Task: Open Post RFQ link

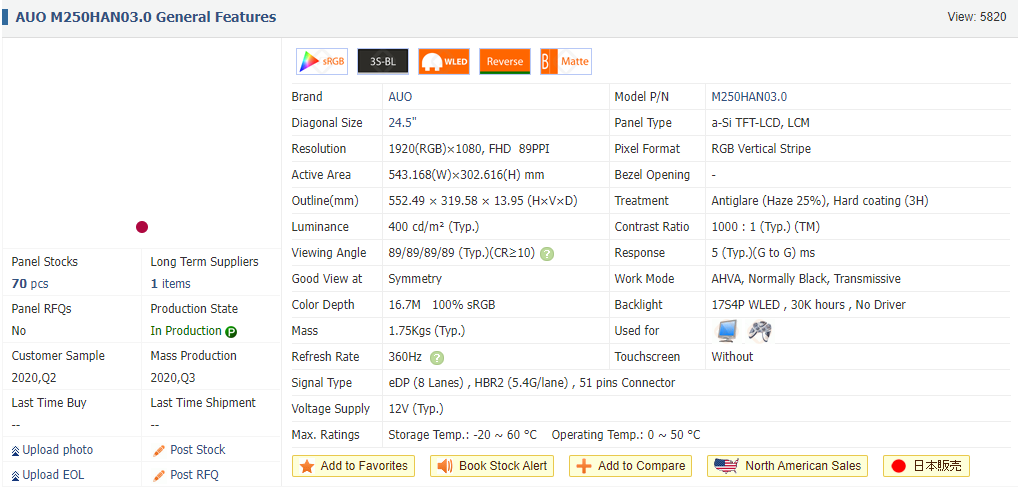Action: [x=194, y=475]
